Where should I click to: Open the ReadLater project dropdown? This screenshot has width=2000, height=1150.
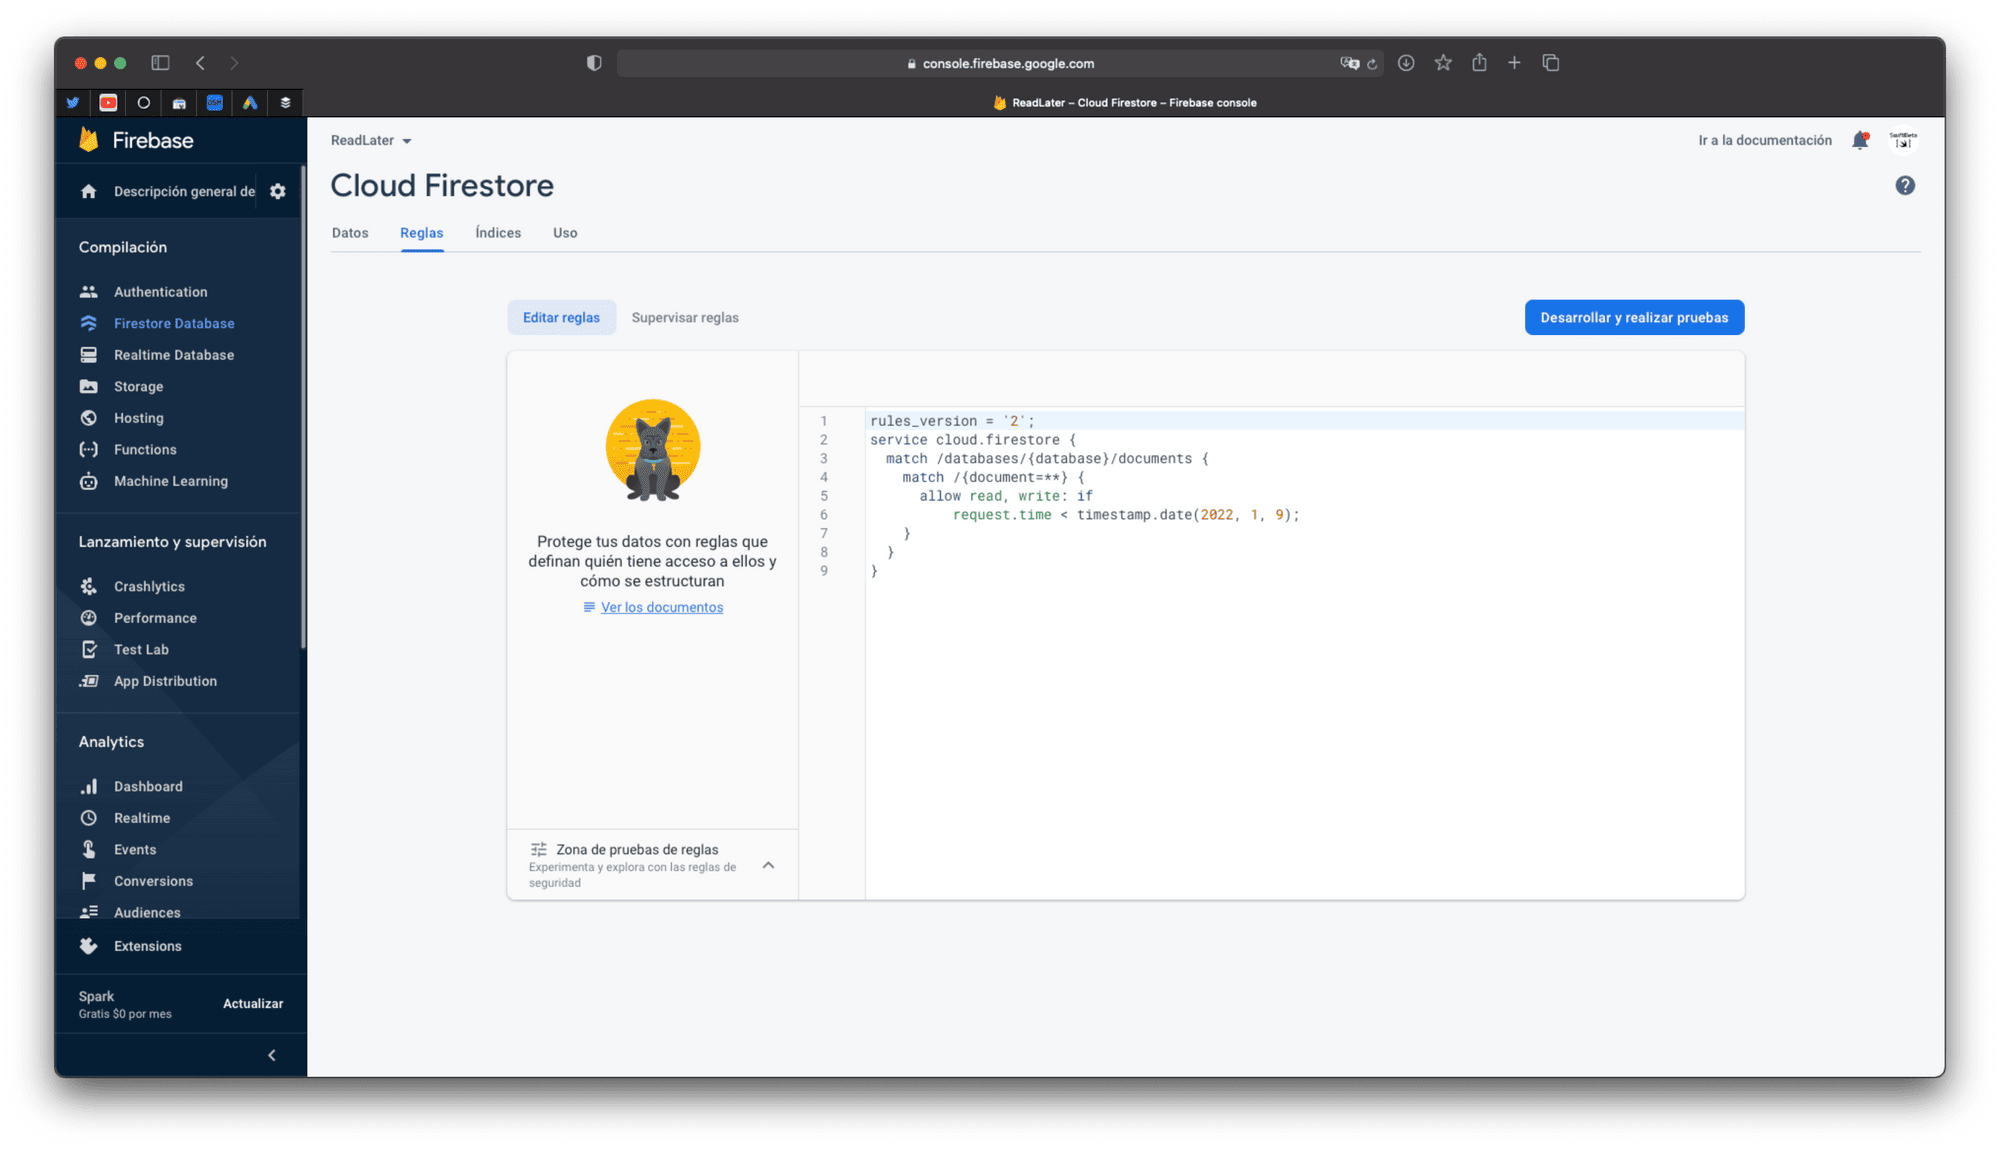[x=371, y=140]
